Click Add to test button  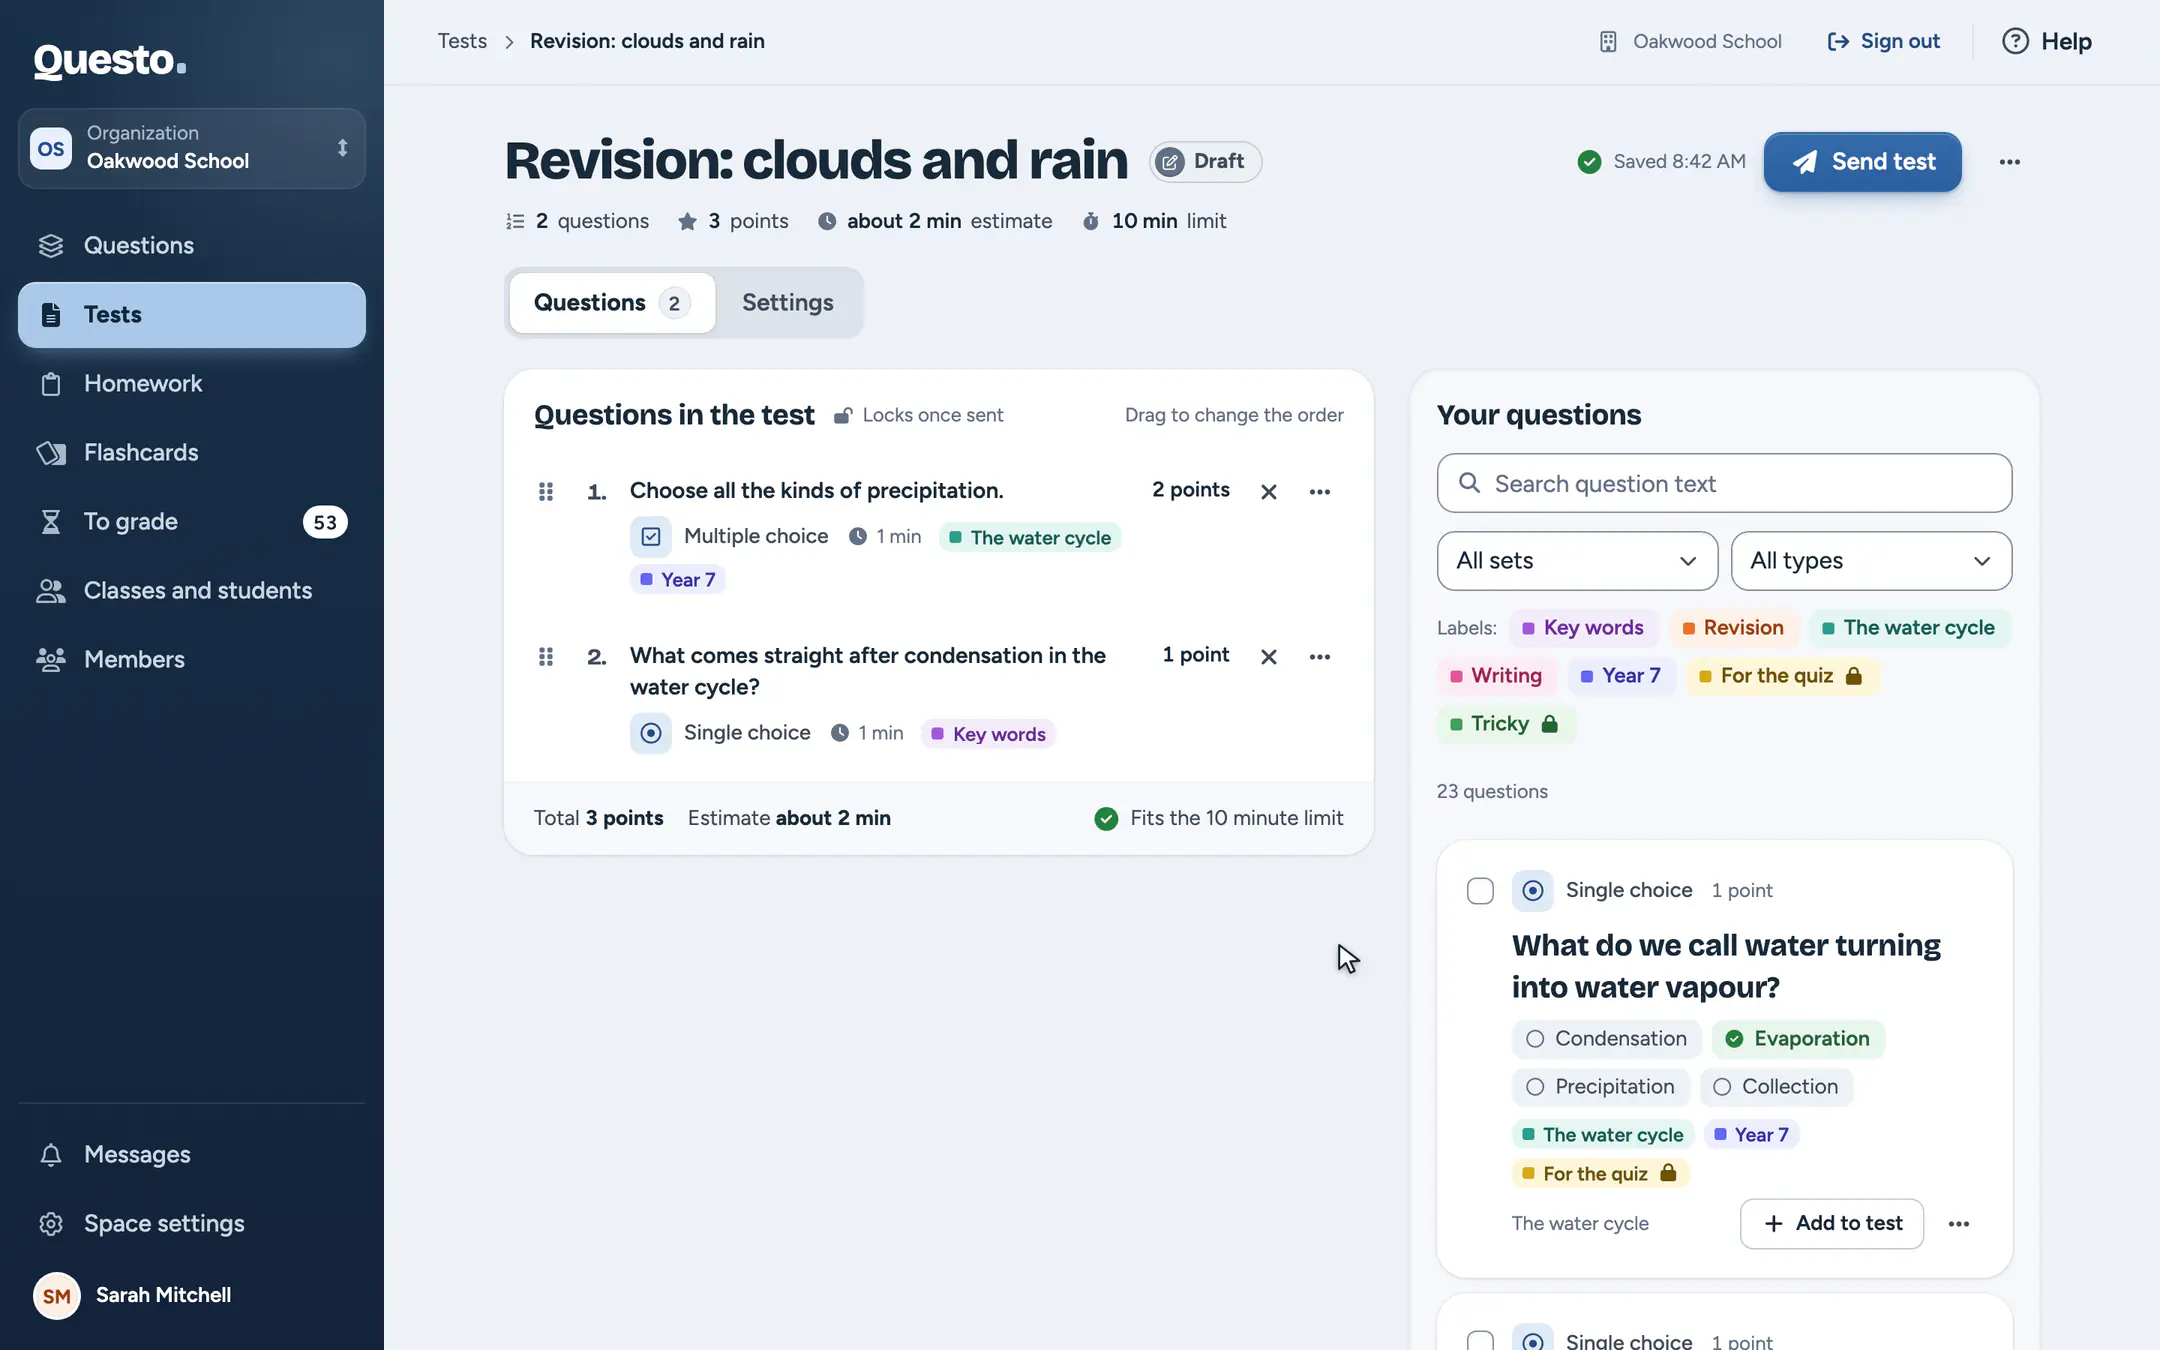click(x=1832, y=1224)
